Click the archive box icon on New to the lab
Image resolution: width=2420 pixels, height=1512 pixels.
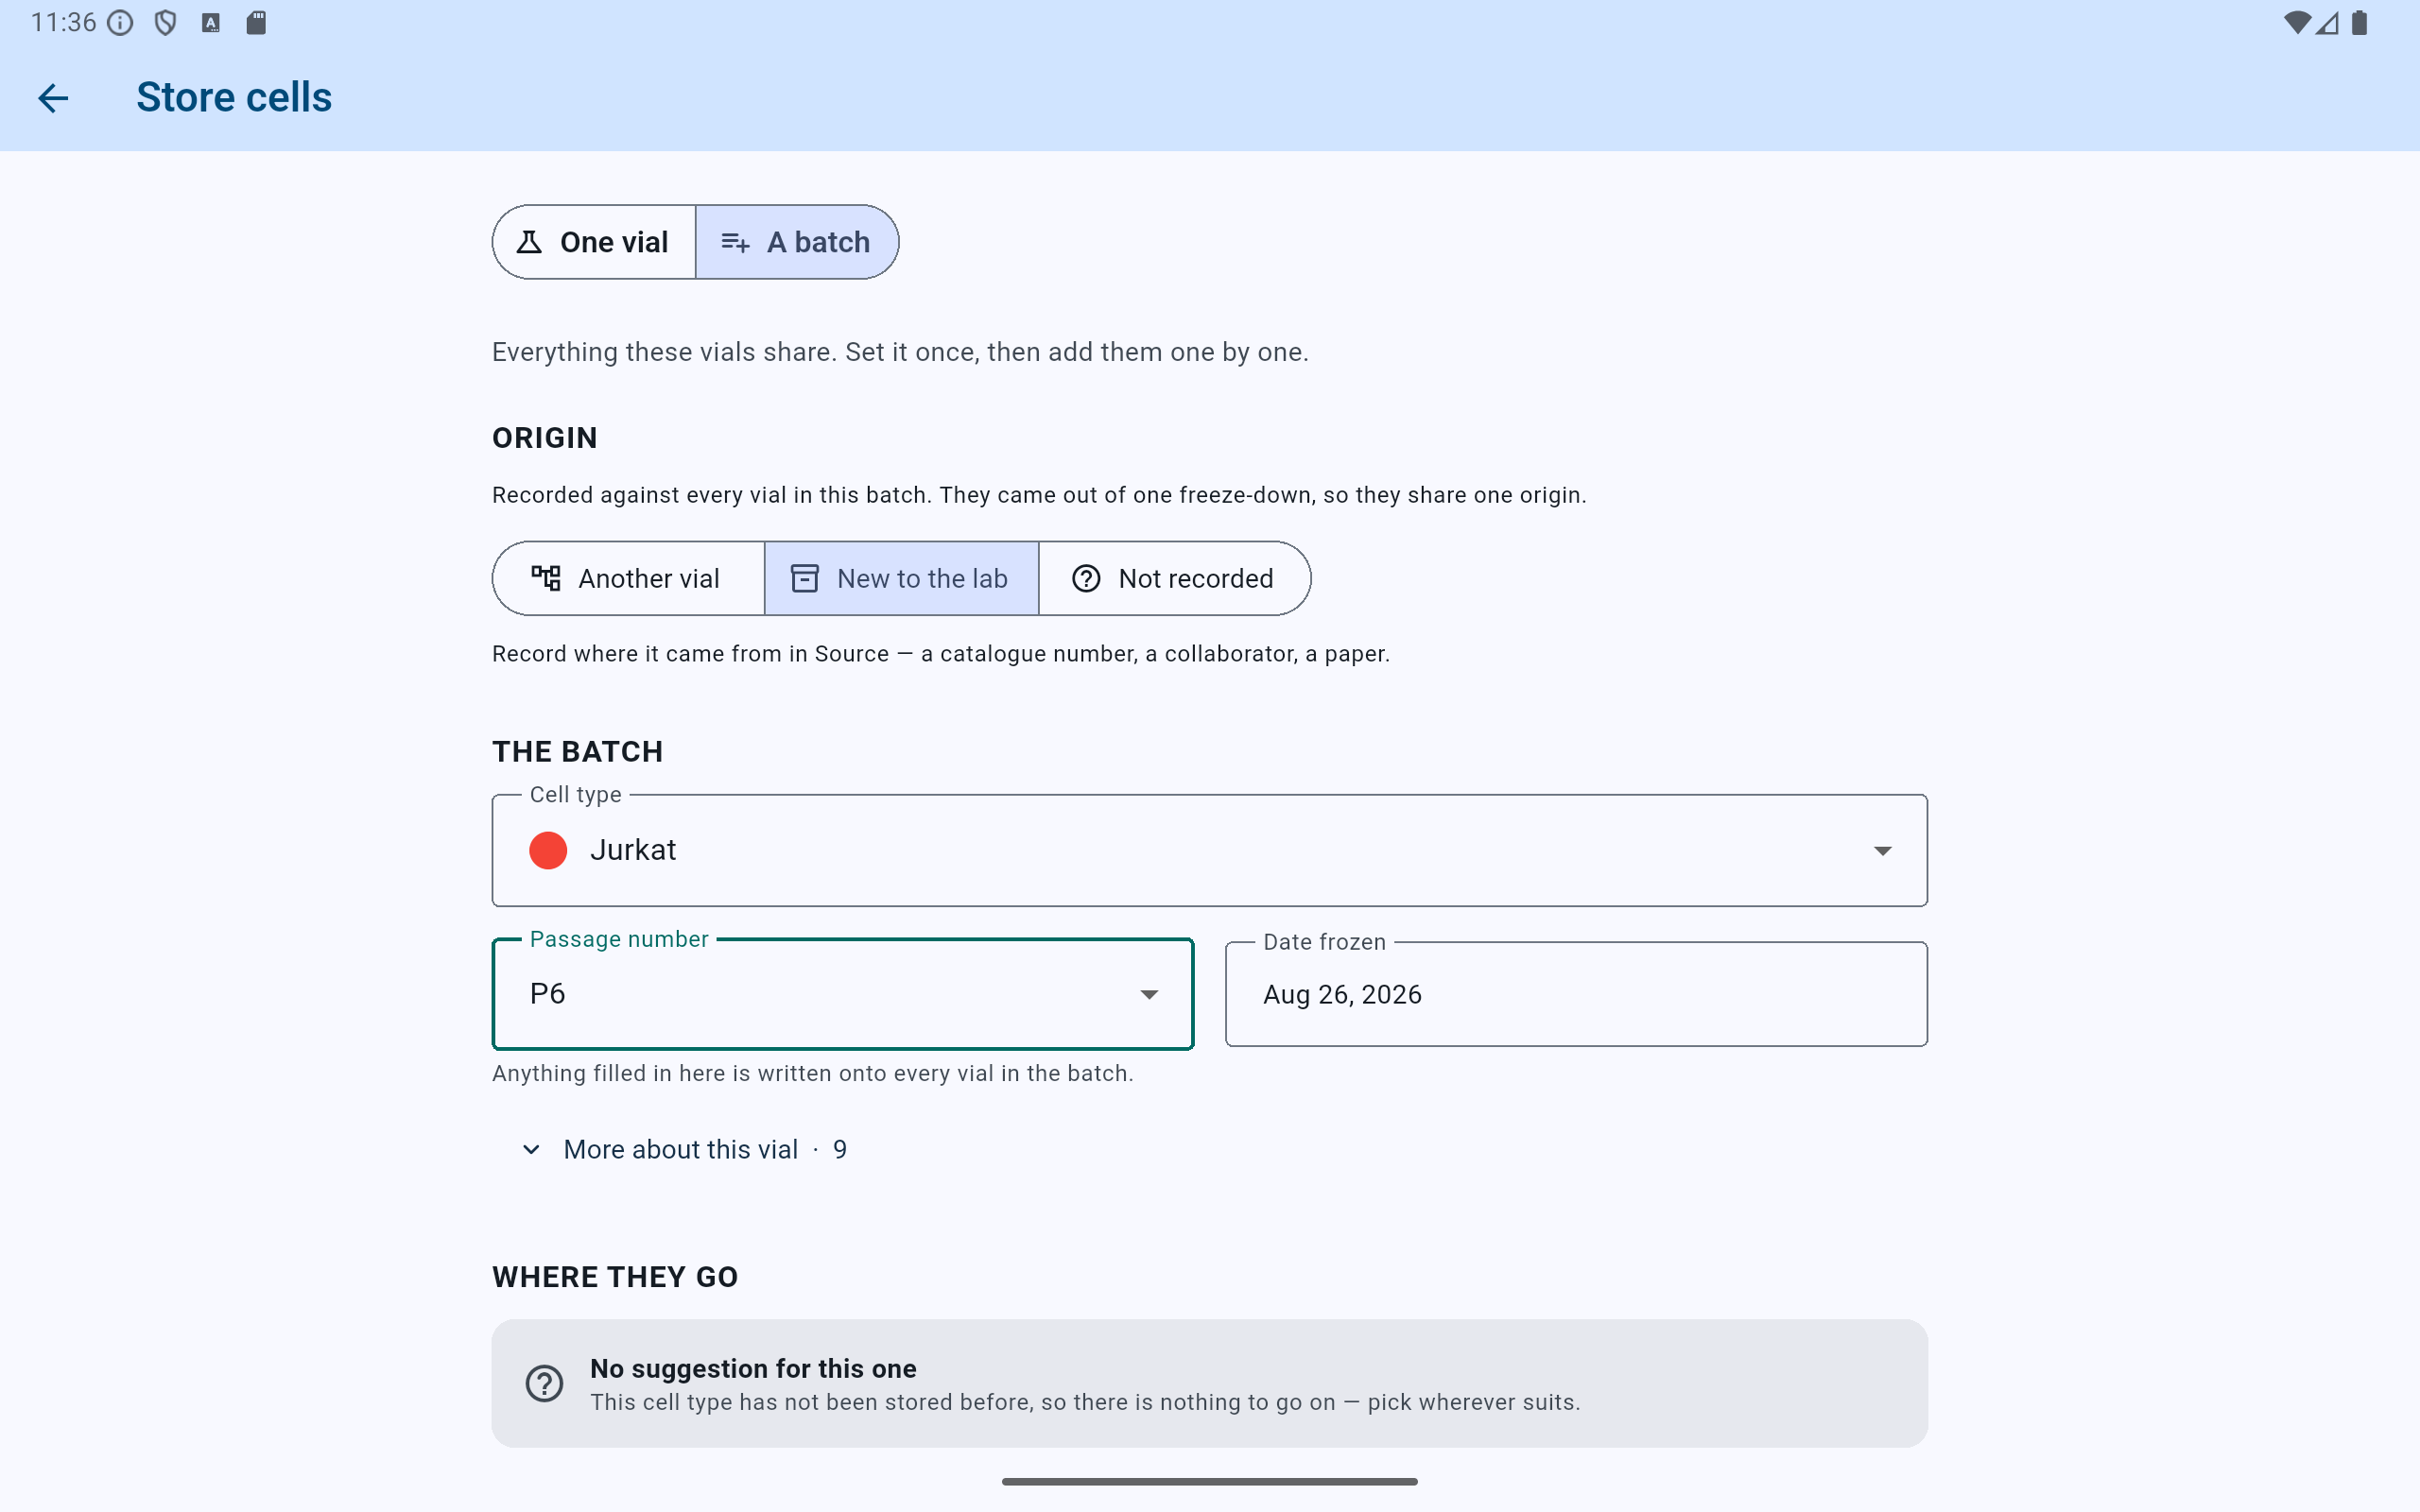[x=805, y=578]
